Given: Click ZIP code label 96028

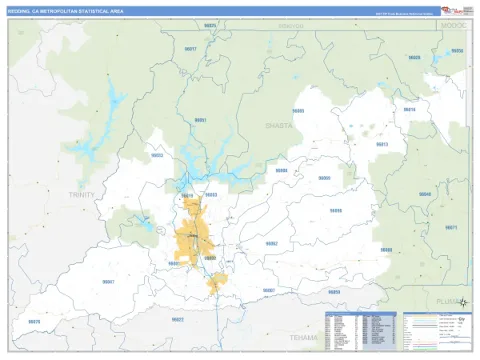Looking at the screenshot, I should [x=414, y=58].
